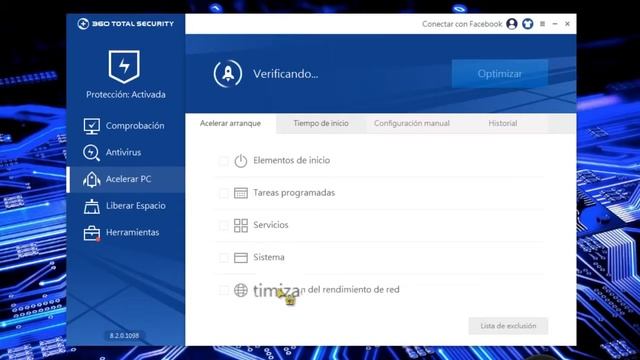This screenshot has width=640, height=360.
Task: Select the Acelerar PC rocket icon
Action: 91,179
